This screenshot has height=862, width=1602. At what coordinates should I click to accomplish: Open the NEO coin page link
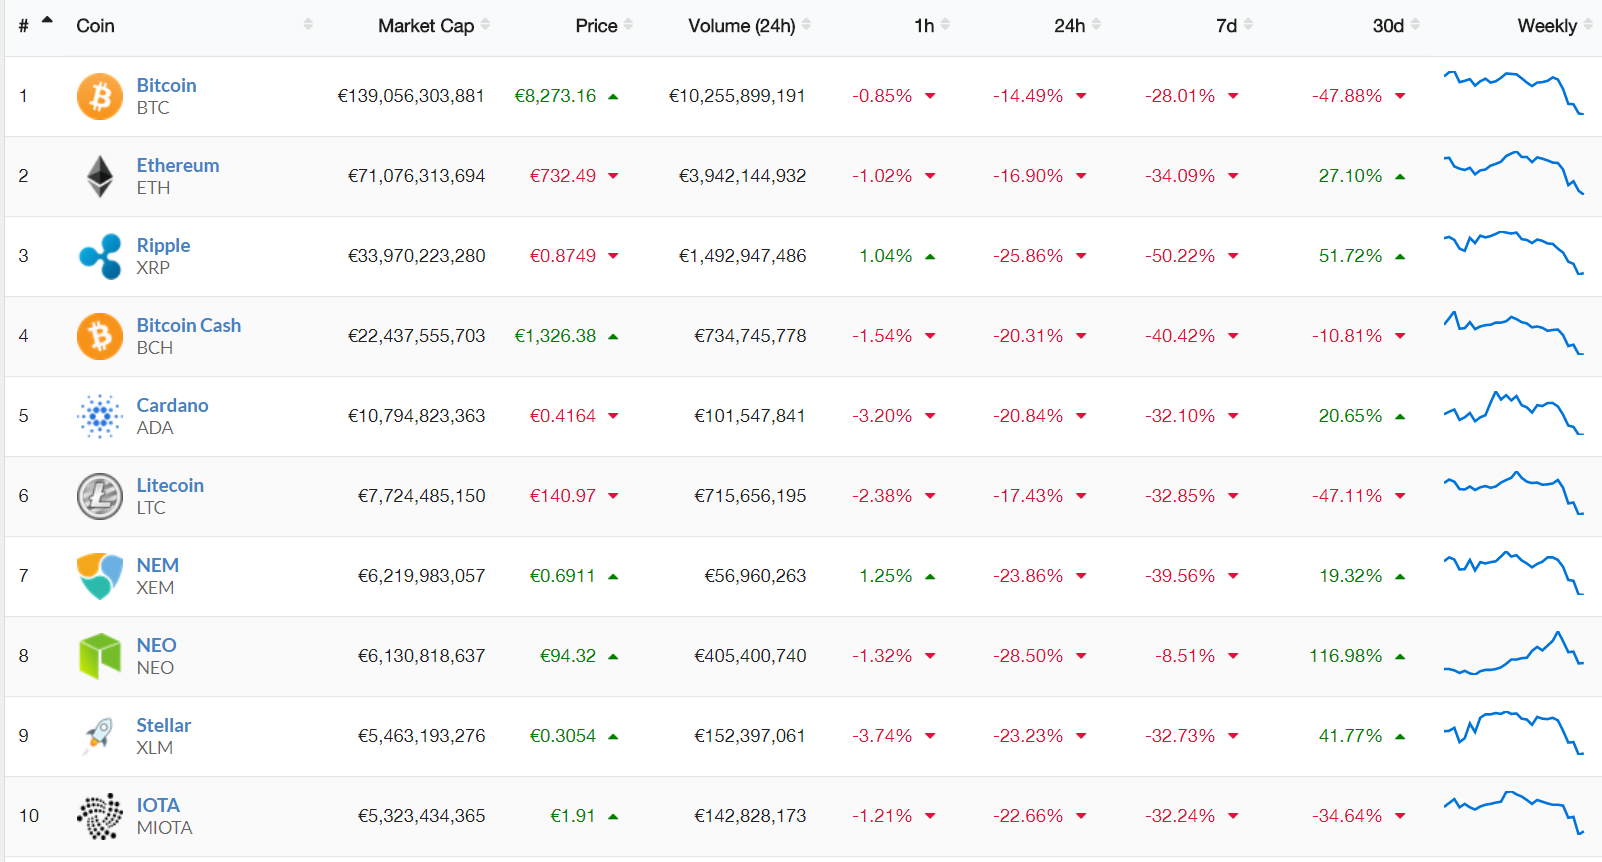[x=156, y=646]
